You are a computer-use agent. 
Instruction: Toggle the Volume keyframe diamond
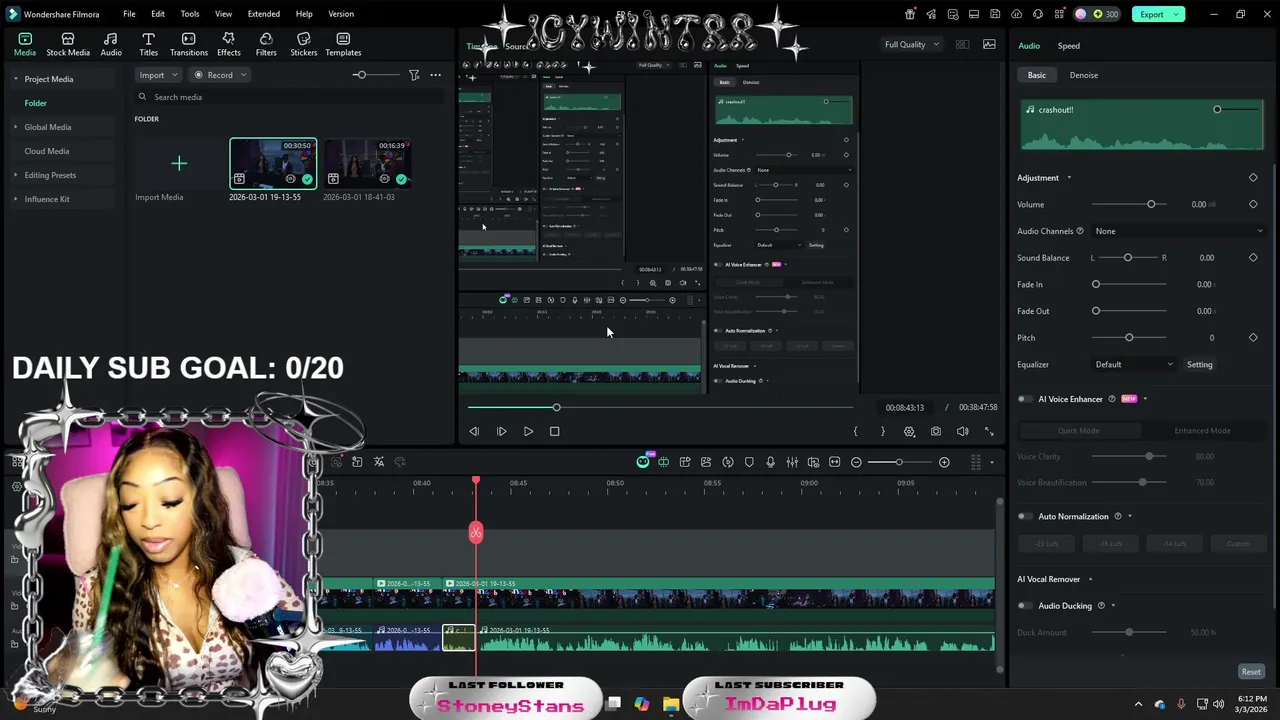1253,204
